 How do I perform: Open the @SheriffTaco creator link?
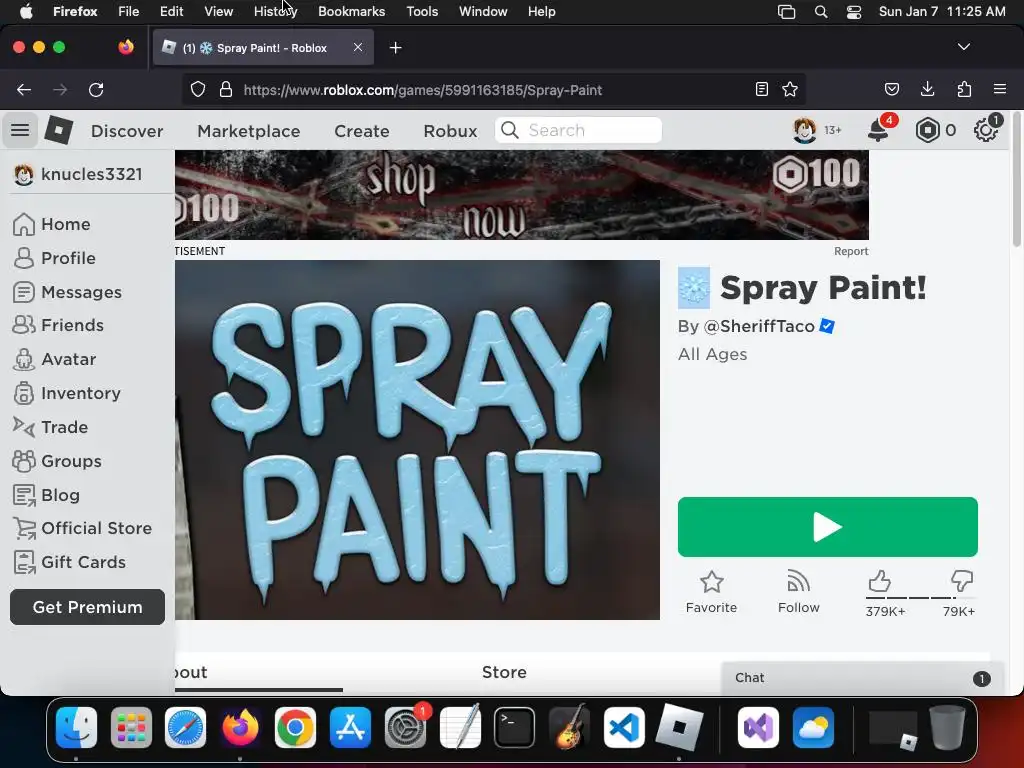click(759, 326)
